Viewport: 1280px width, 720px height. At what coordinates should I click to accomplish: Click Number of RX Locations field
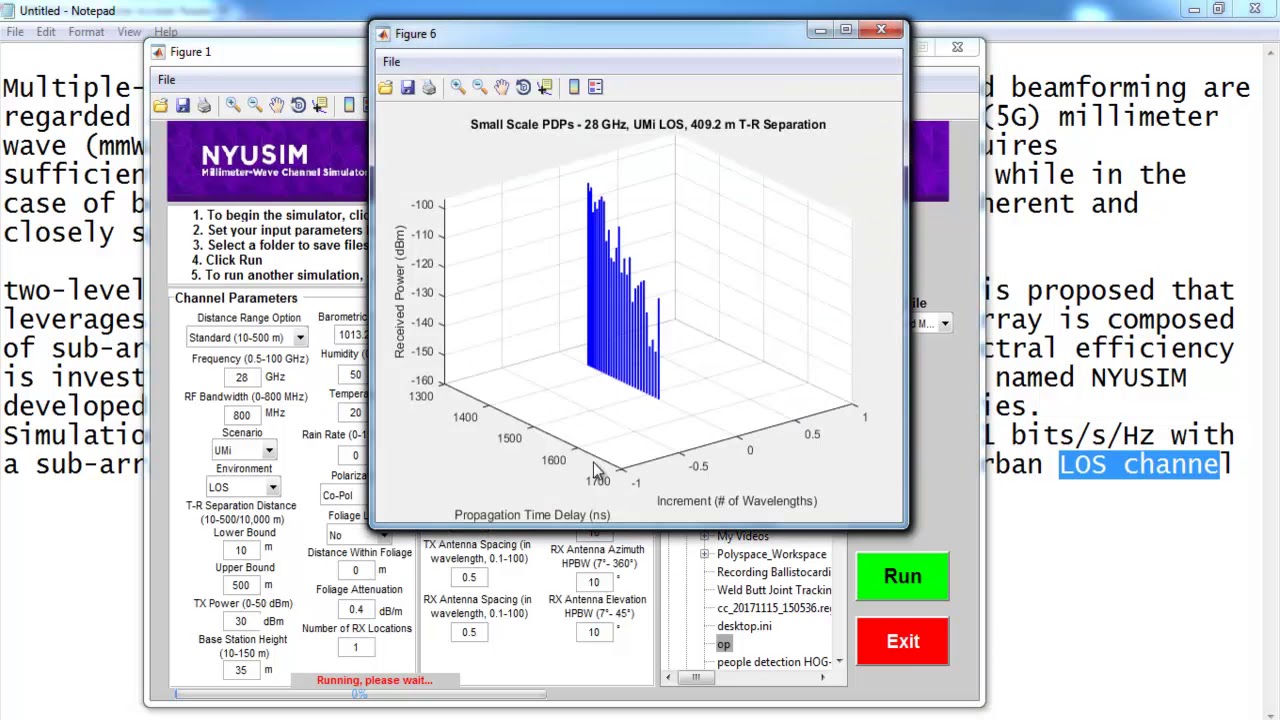pyautogui.click(x=355, y=648)
